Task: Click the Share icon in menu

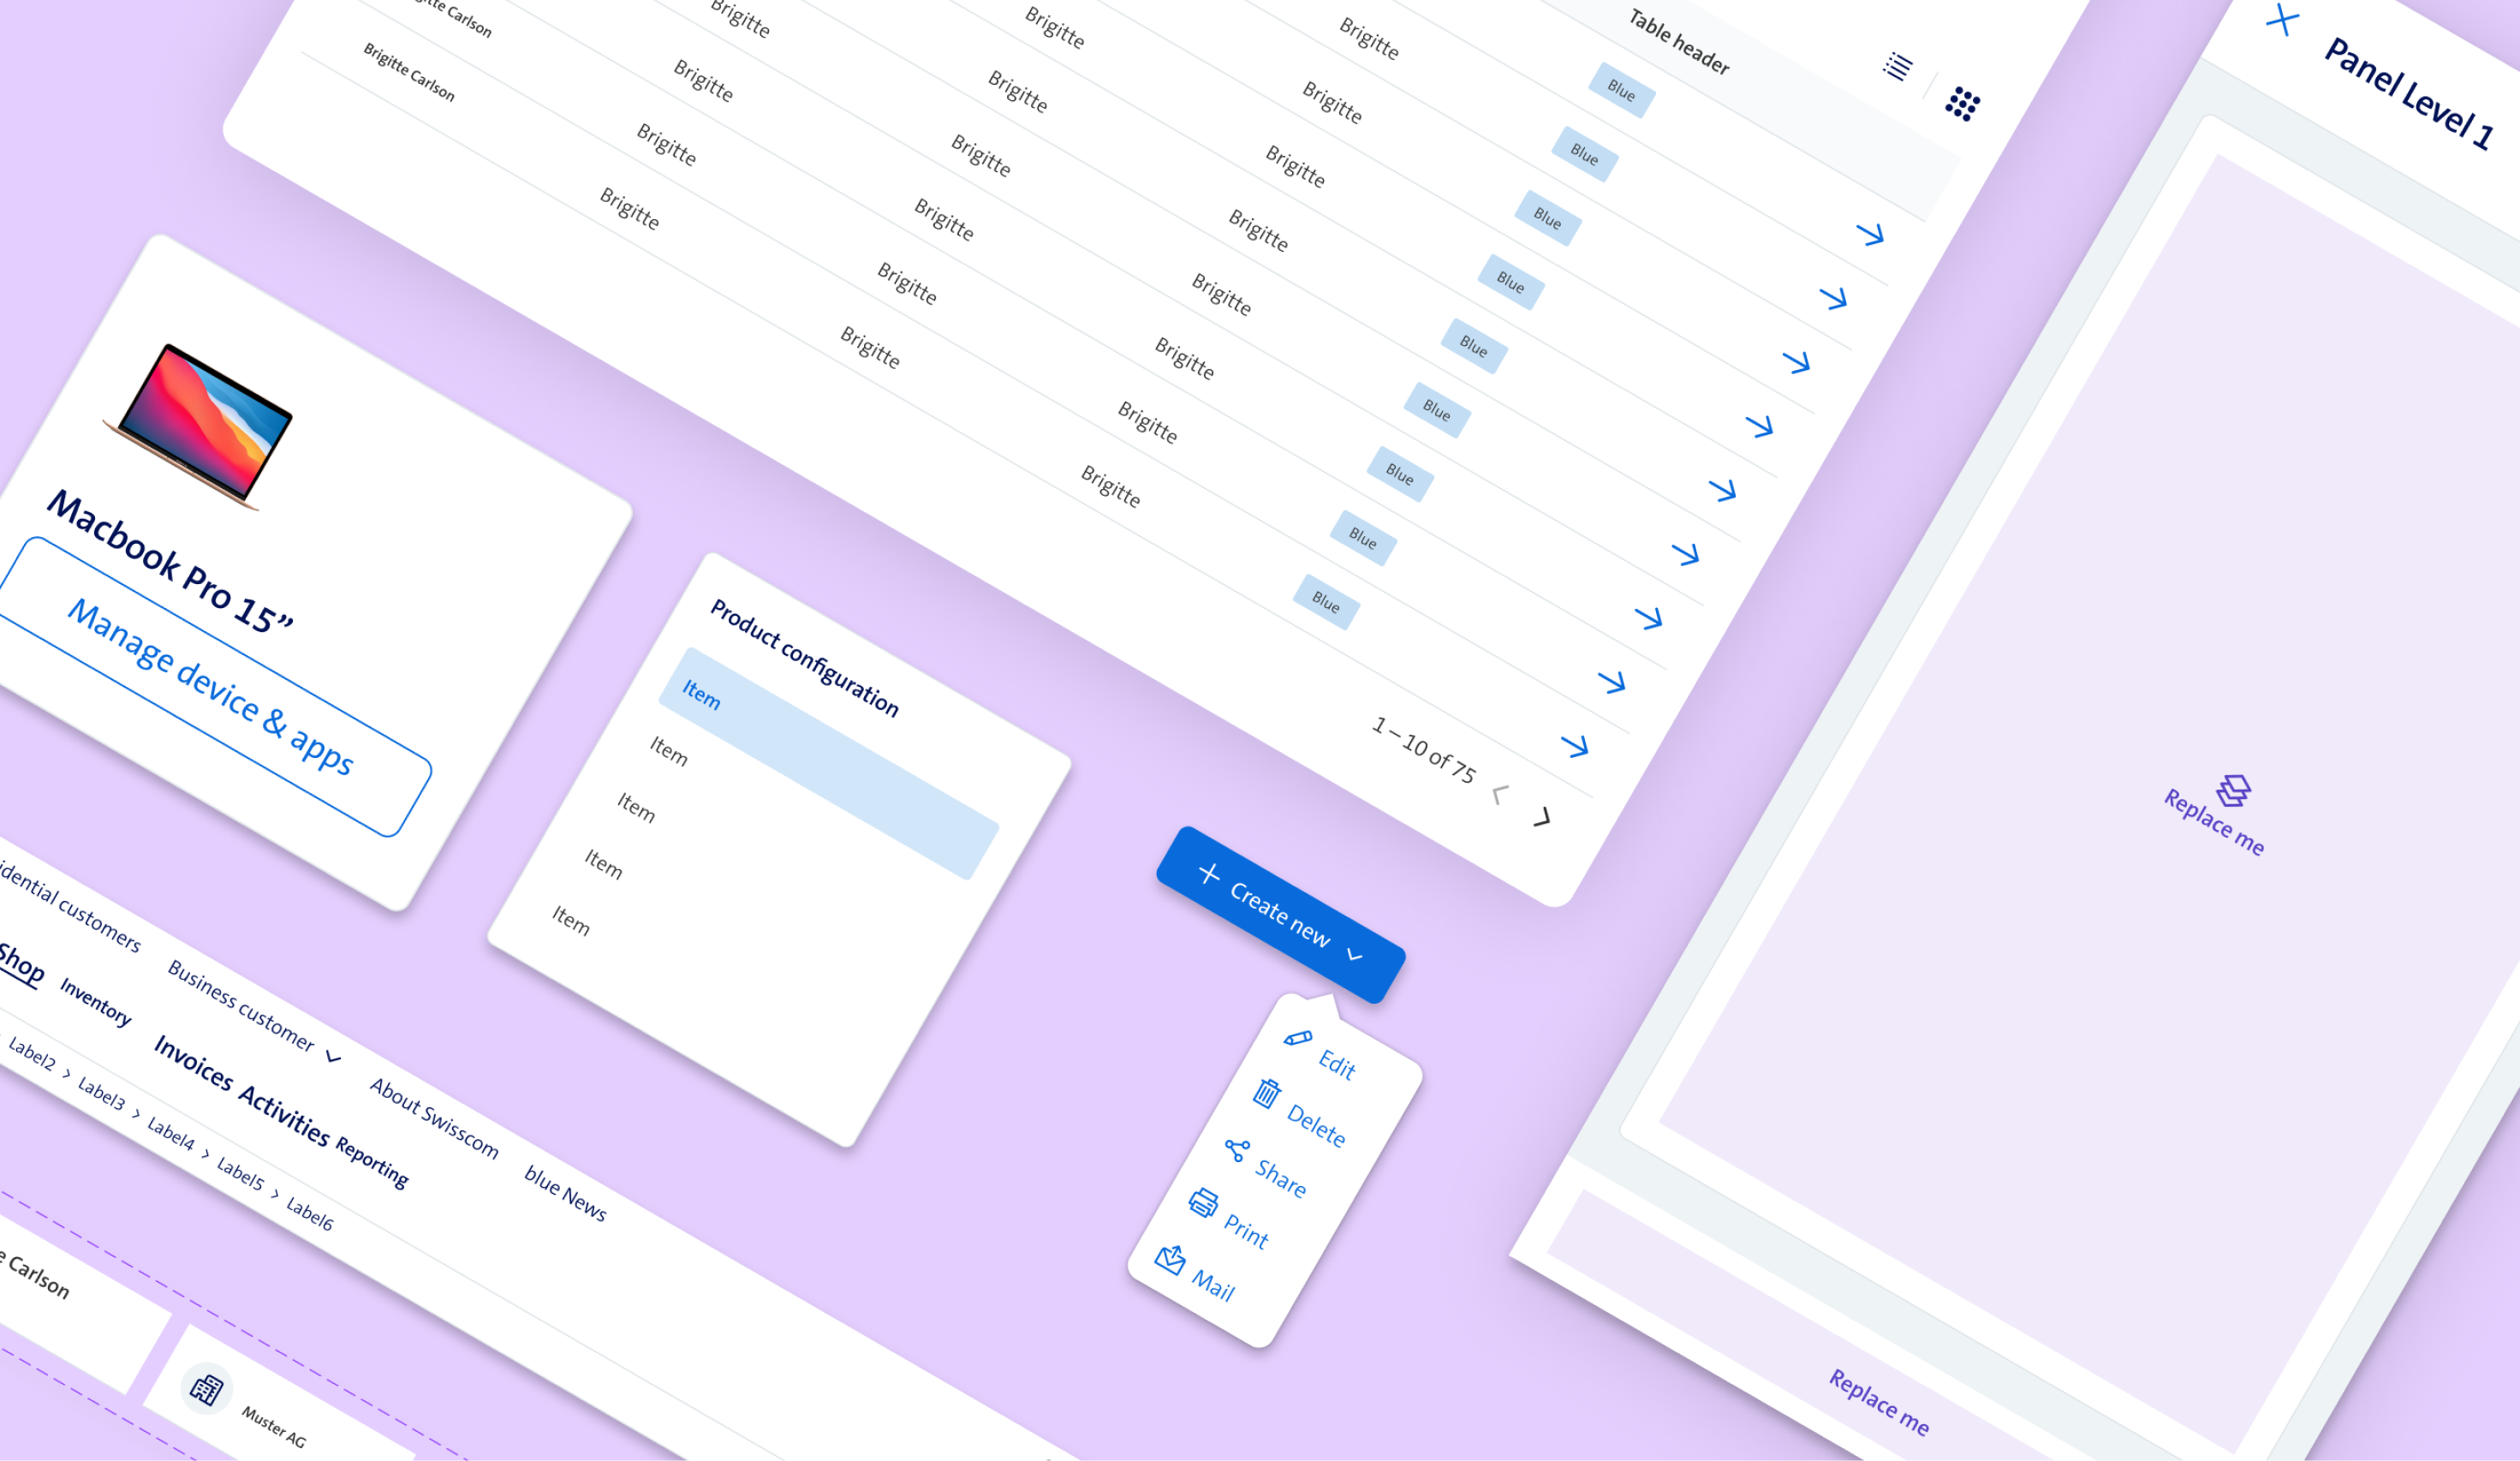Action: tap(1237, 1150)
